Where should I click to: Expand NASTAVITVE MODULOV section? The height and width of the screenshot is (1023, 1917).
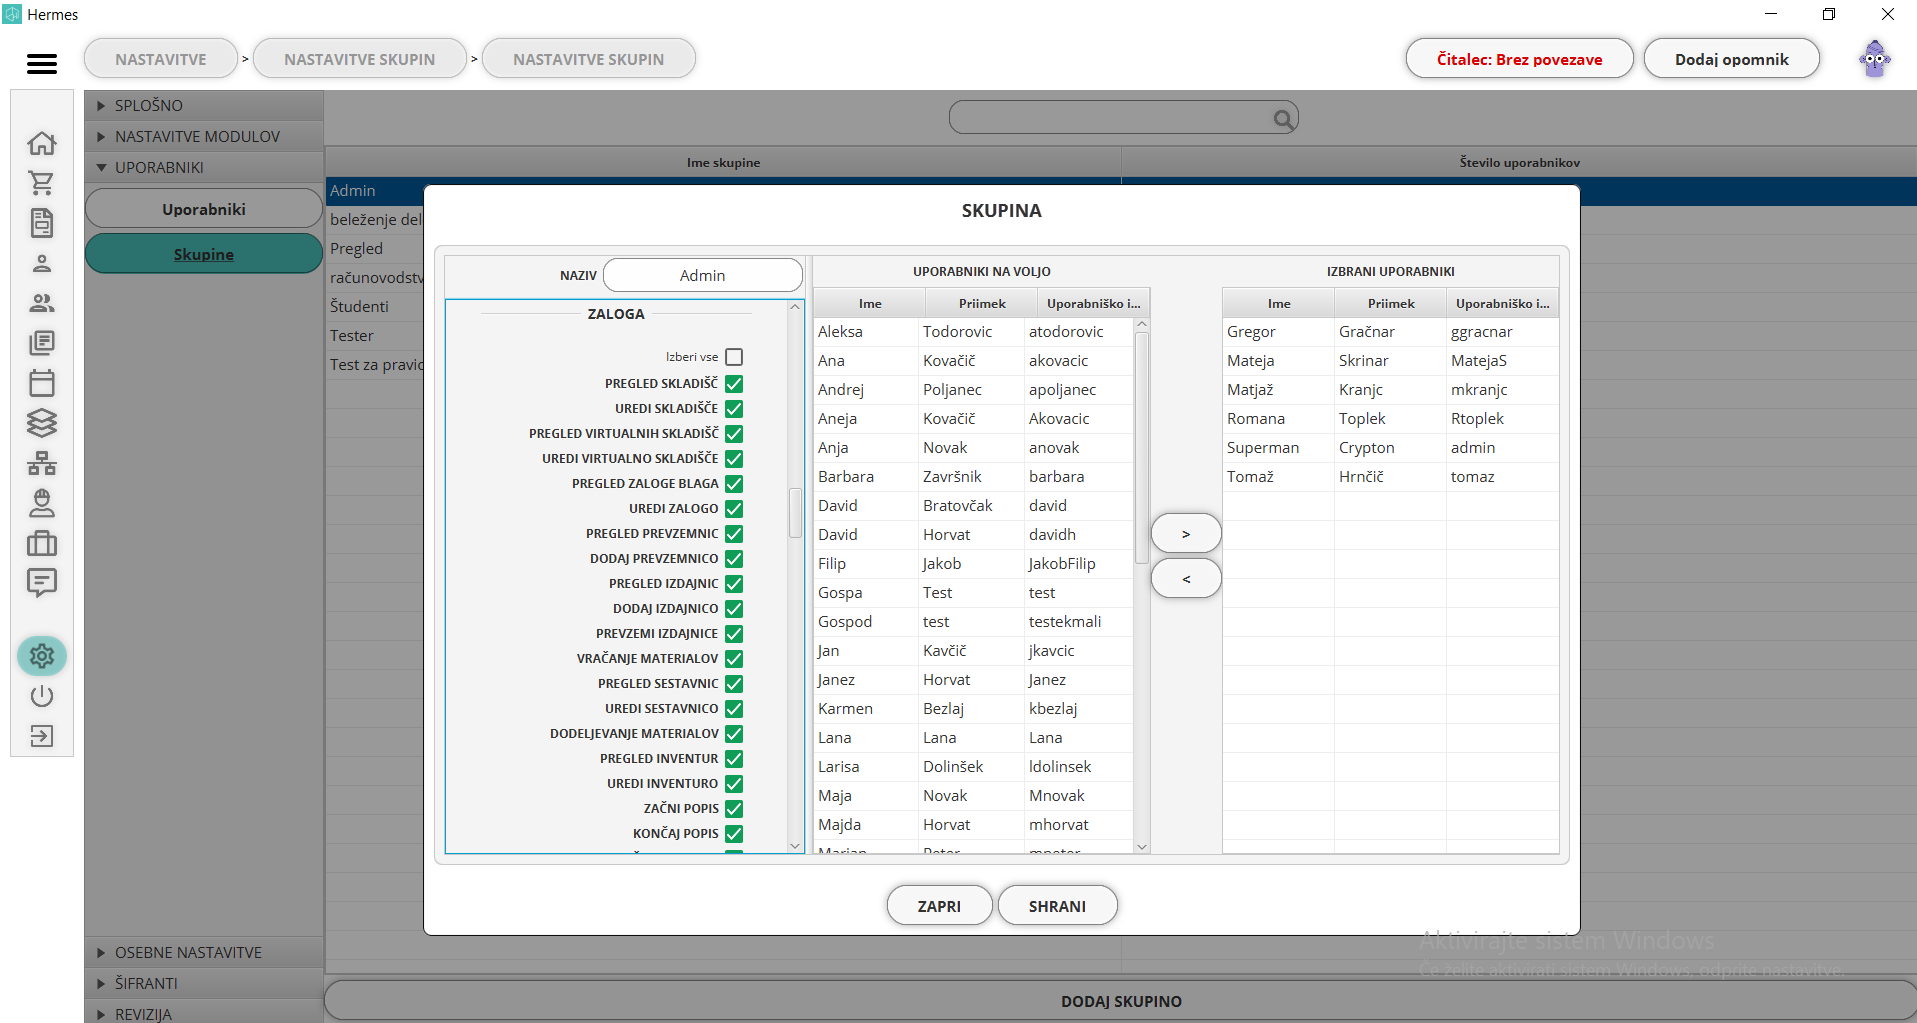(x=204, y=136)
